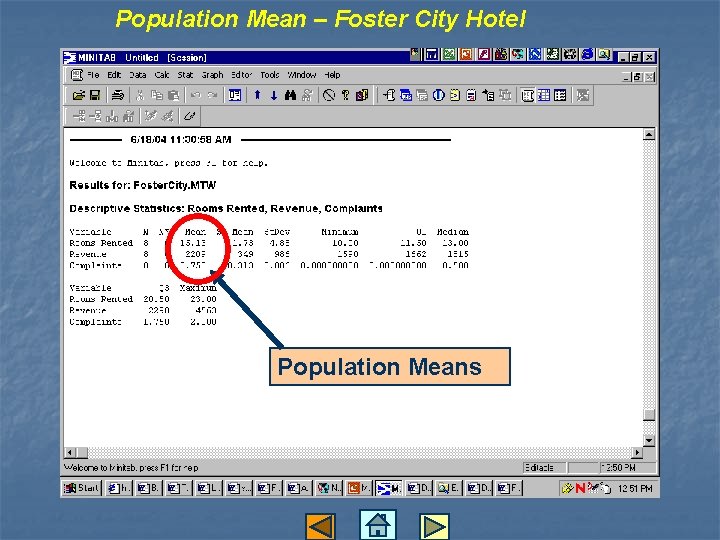The height and width of the screenshot is (540, 720).
Task: Click the Print Window printer icon
Action: (x=118, y=96)
